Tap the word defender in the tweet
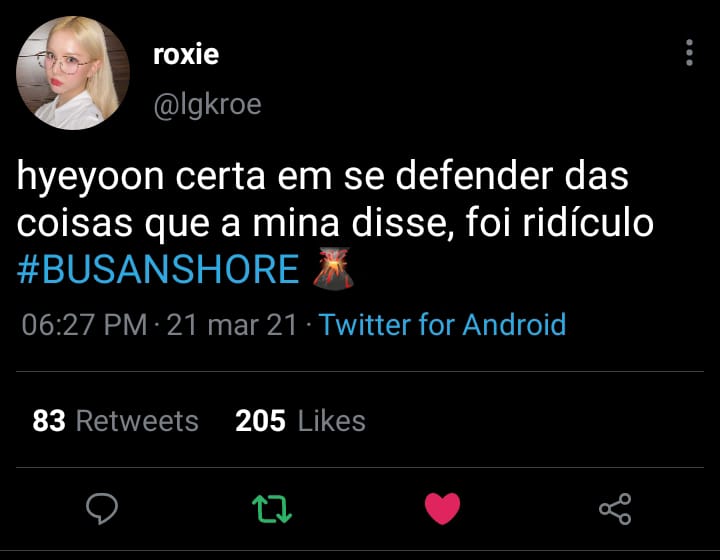Viewport: 720px width, 560px height. 474,176
